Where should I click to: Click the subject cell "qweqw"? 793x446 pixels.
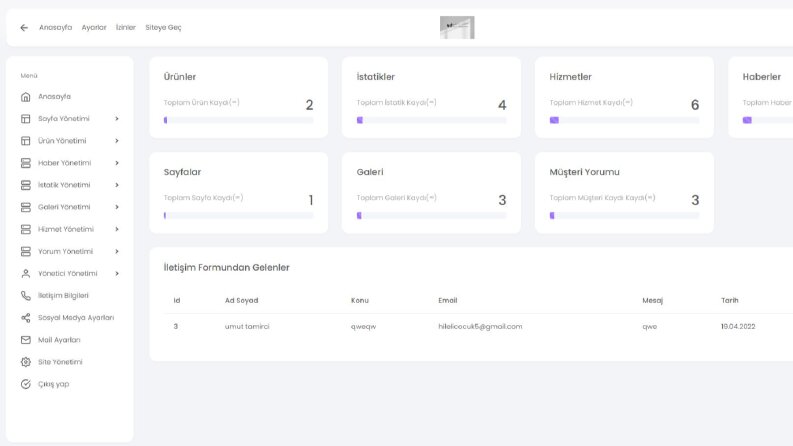(363, 327)
